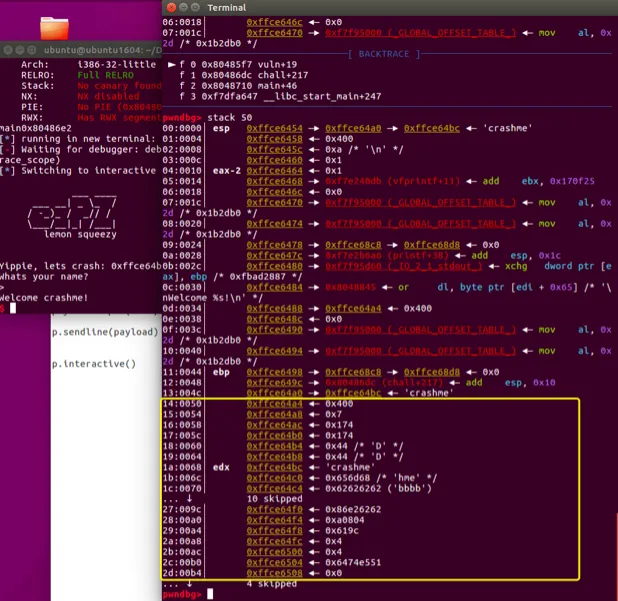Click the p.sendline(payload) line in editor
Image resolution: width=618 pixels, height=601 pixels.
(x=104, y=332)
